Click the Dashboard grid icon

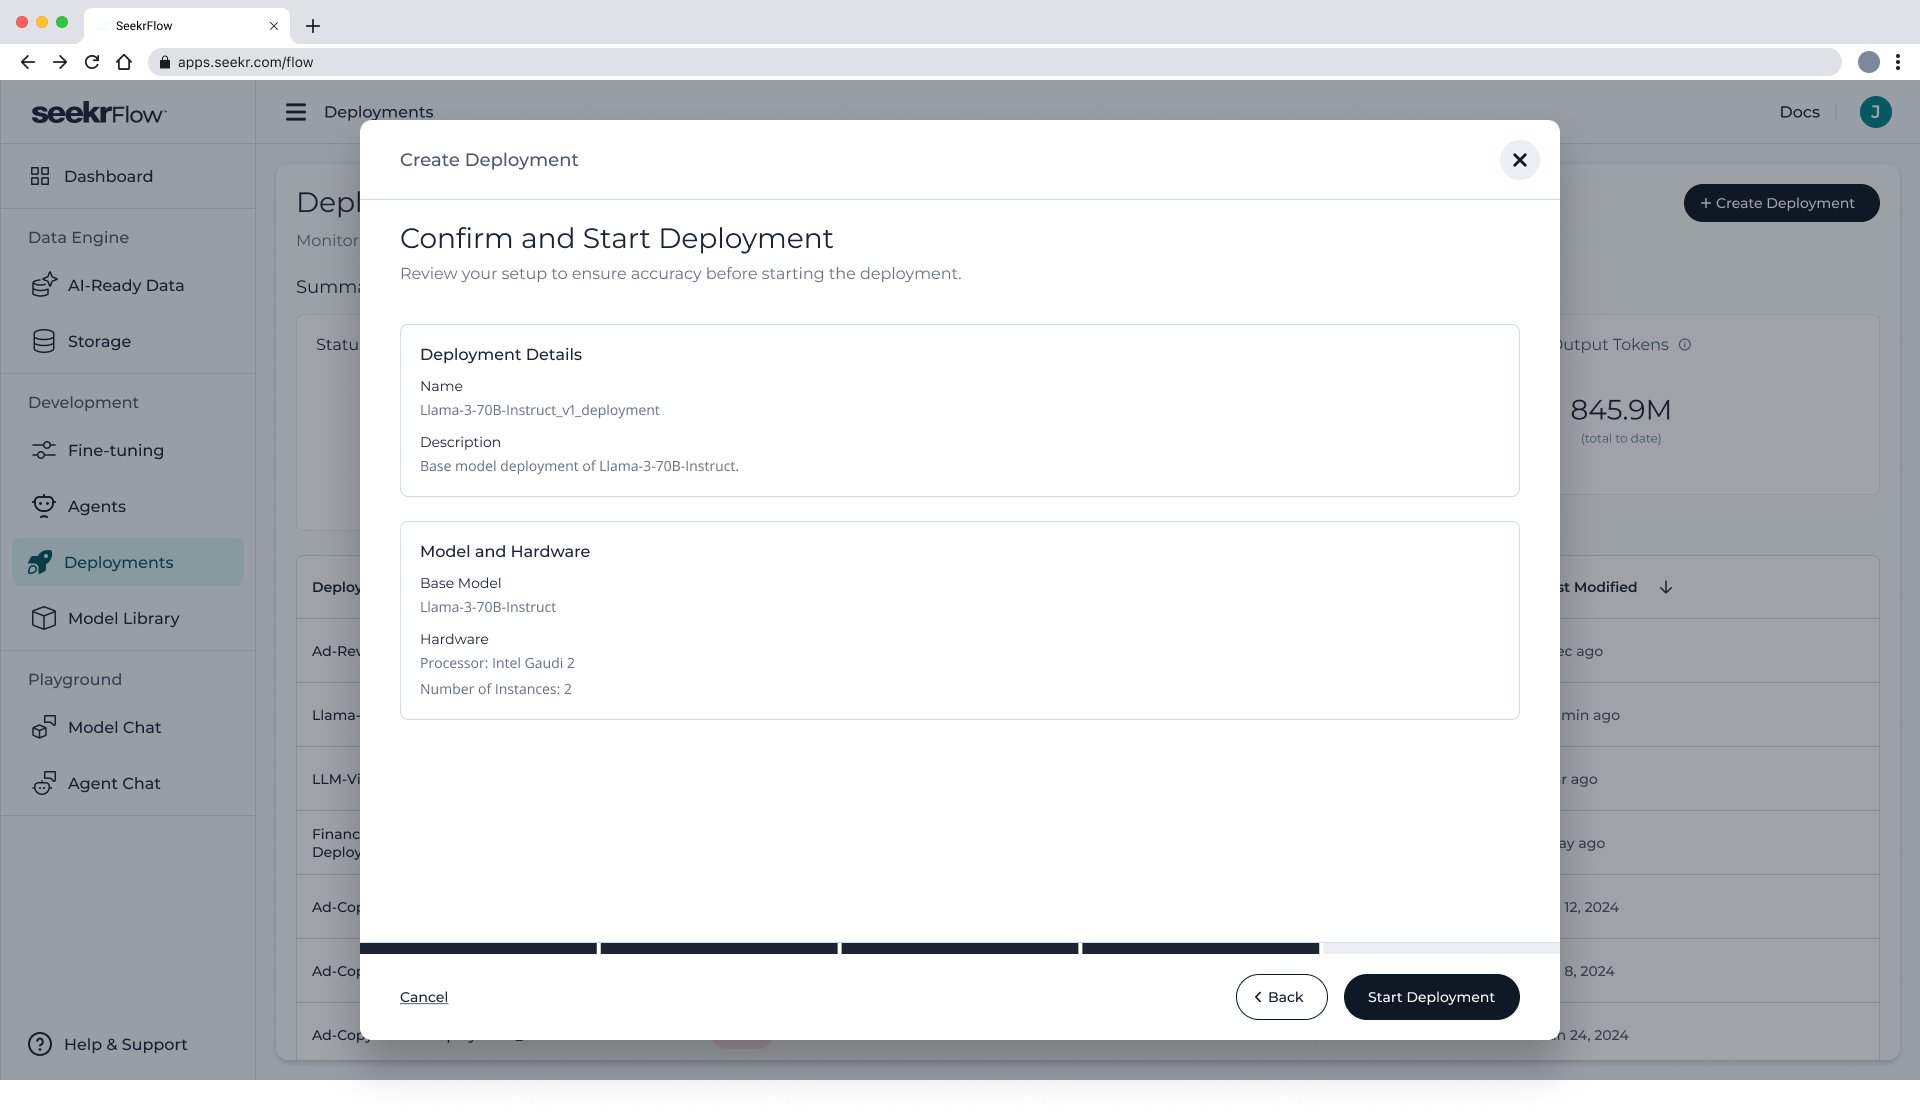pos(40,176)
